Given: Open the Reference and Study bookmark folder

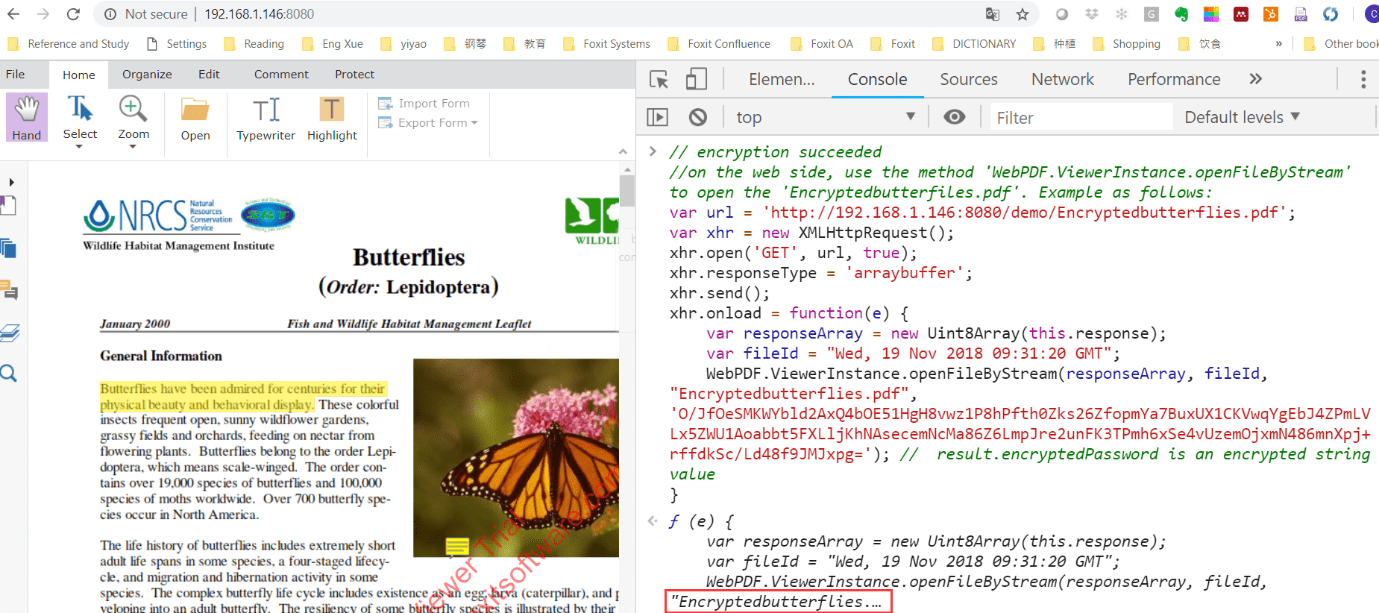Looking at the screenshot, I should click(68, 44).
